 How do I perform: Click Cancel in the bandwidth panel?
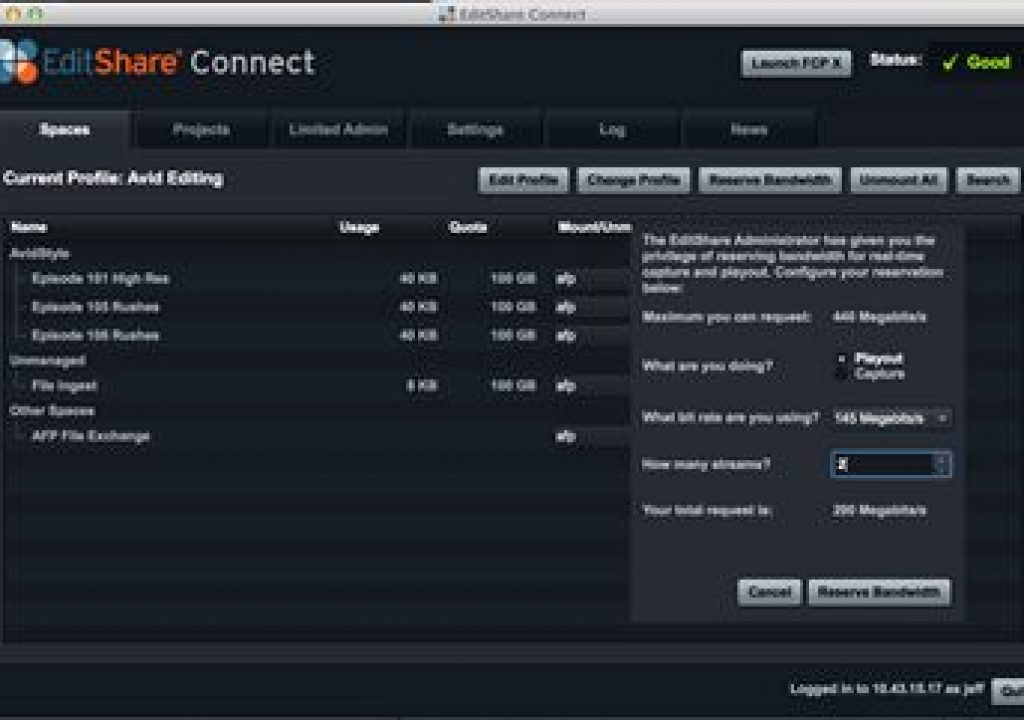pos(769,592)
